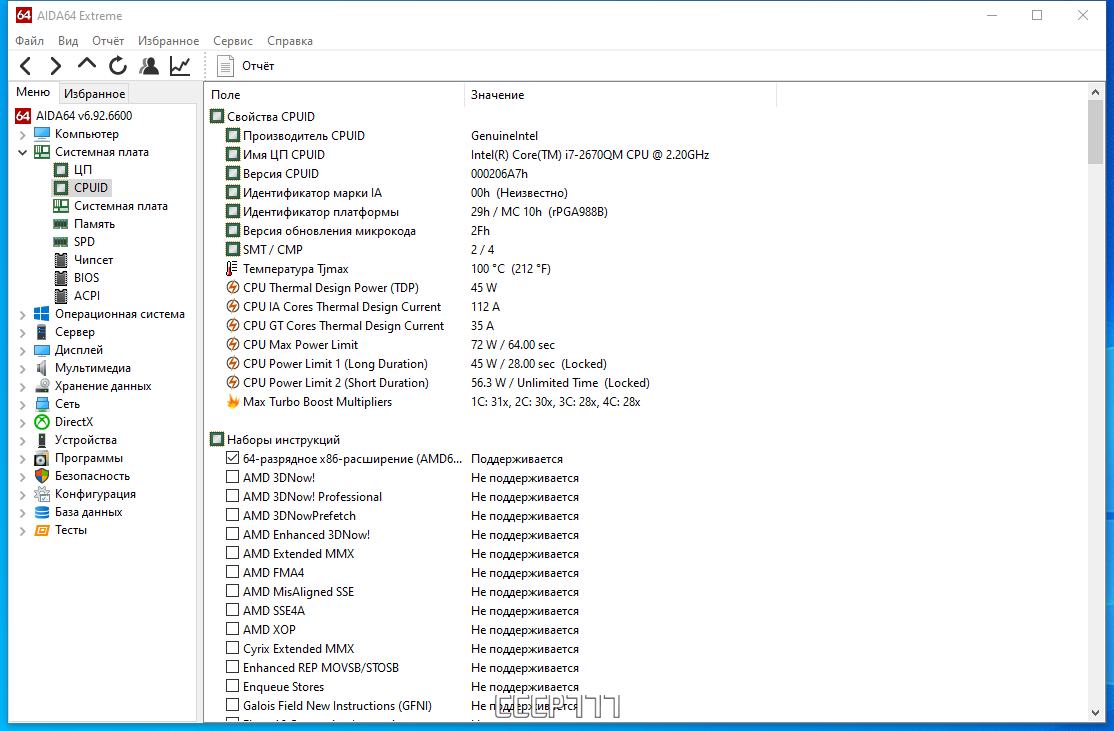This screenshot has height=731, width=1114.
Task: Refresh the page using the Refresh icon
Action: coord(118,66)
